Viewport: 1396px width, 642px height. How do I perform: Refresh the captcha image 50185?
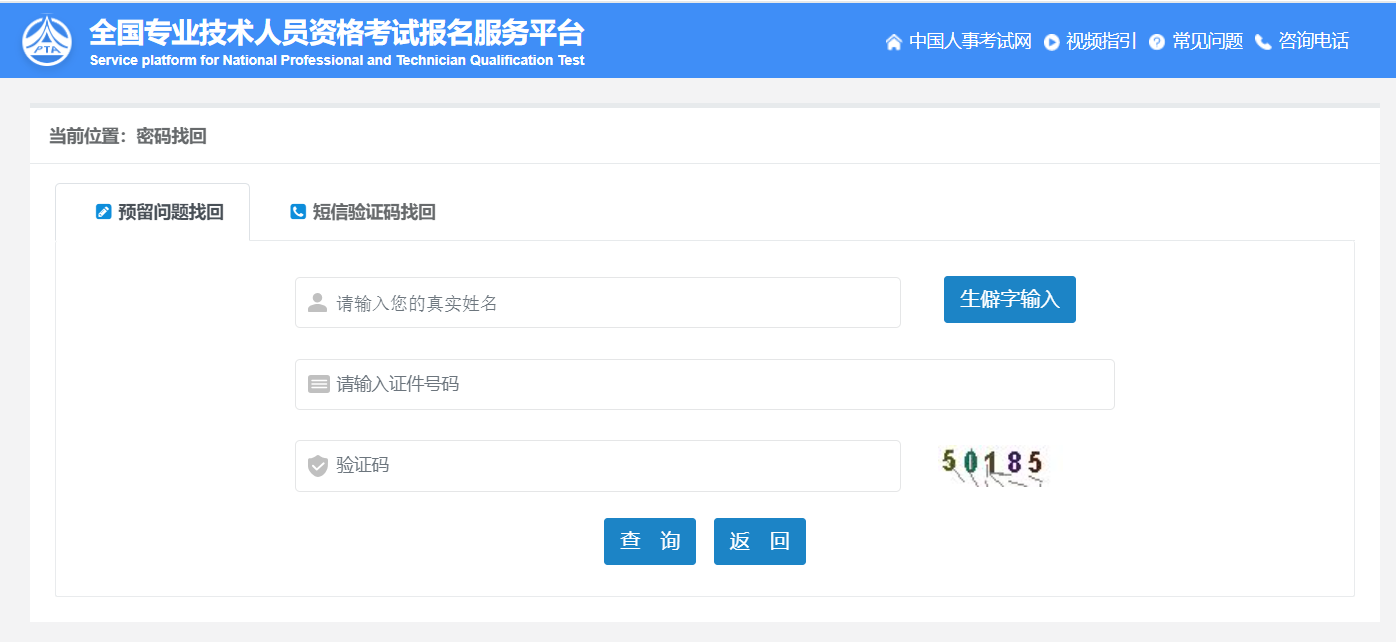pyautogui.click(x=993, y=466)
